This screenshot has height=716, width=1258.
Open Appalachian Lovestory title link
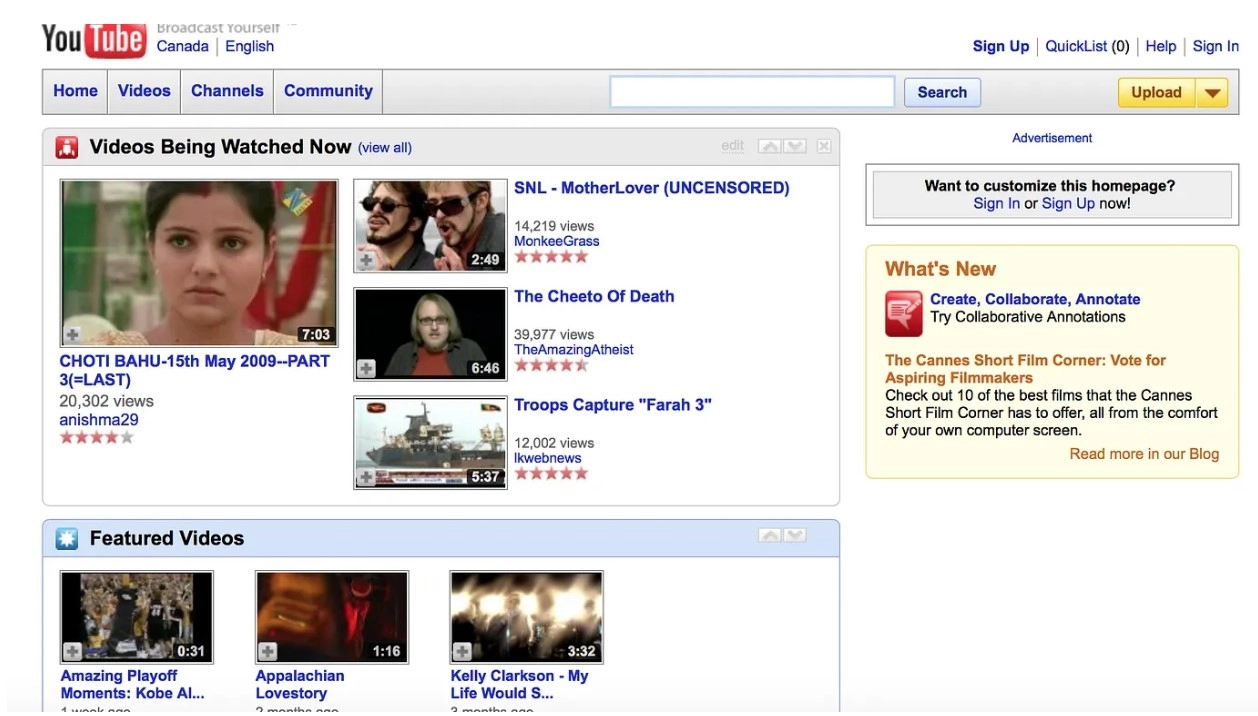(300, 685)
